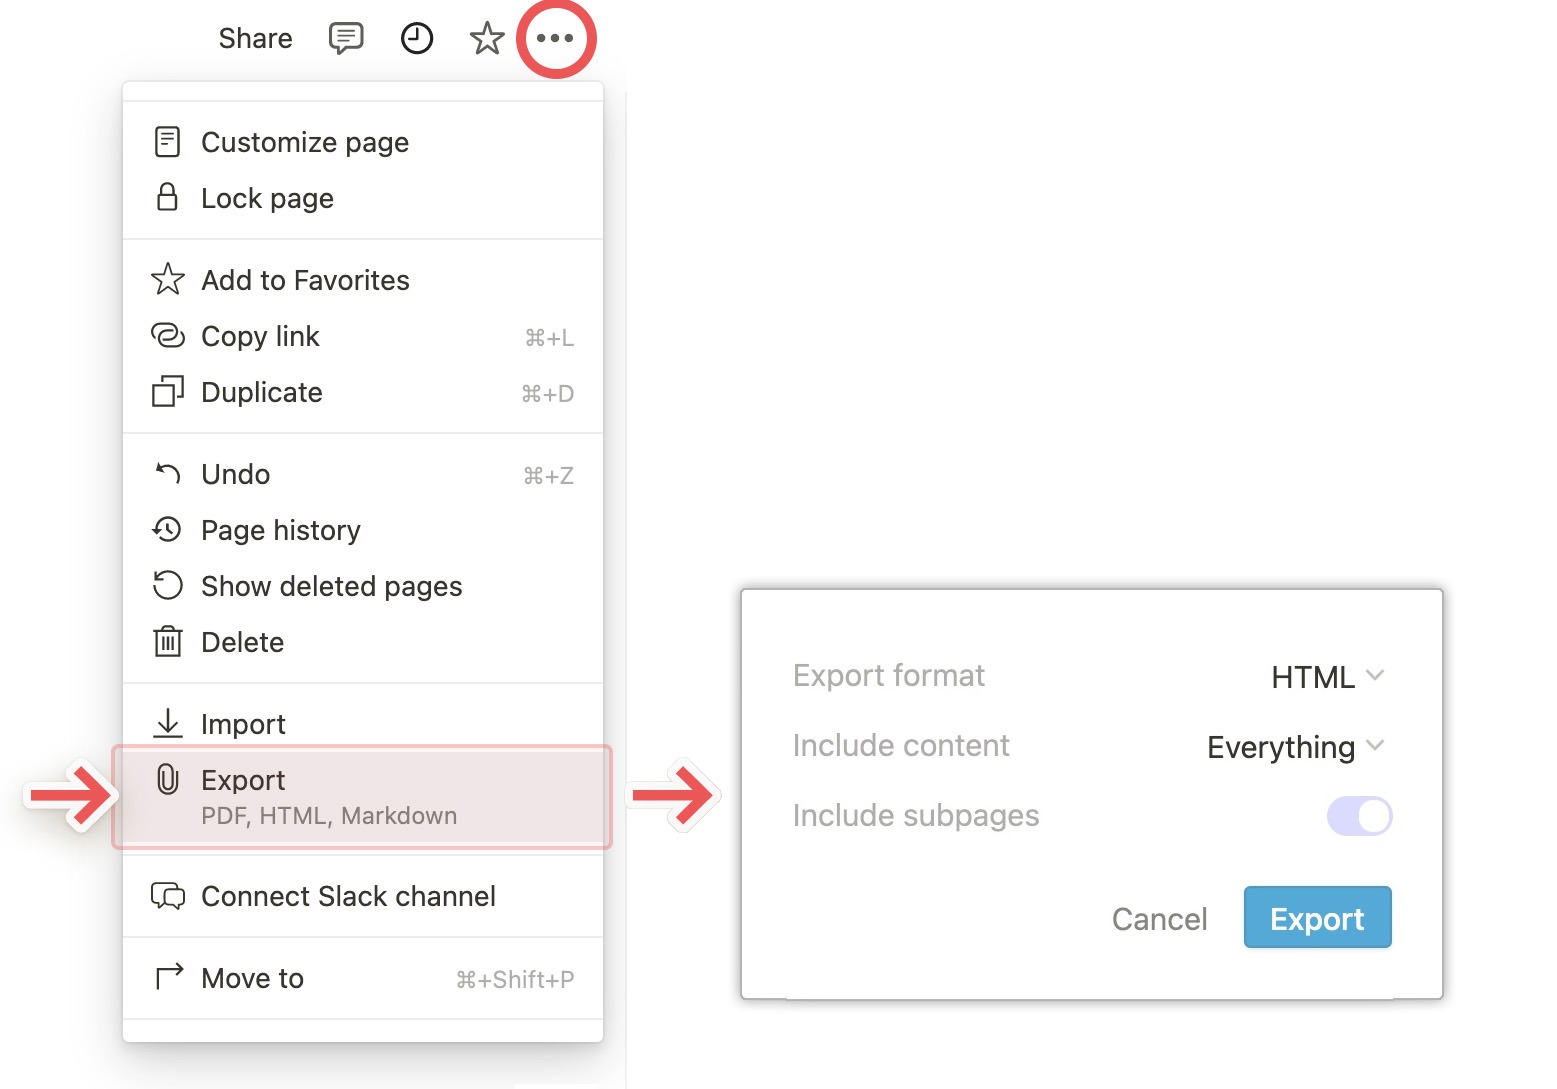Viewport: 1557px width, 1089px height.
Task: Select Export menu entry label
Action: [x=243, y=780]
